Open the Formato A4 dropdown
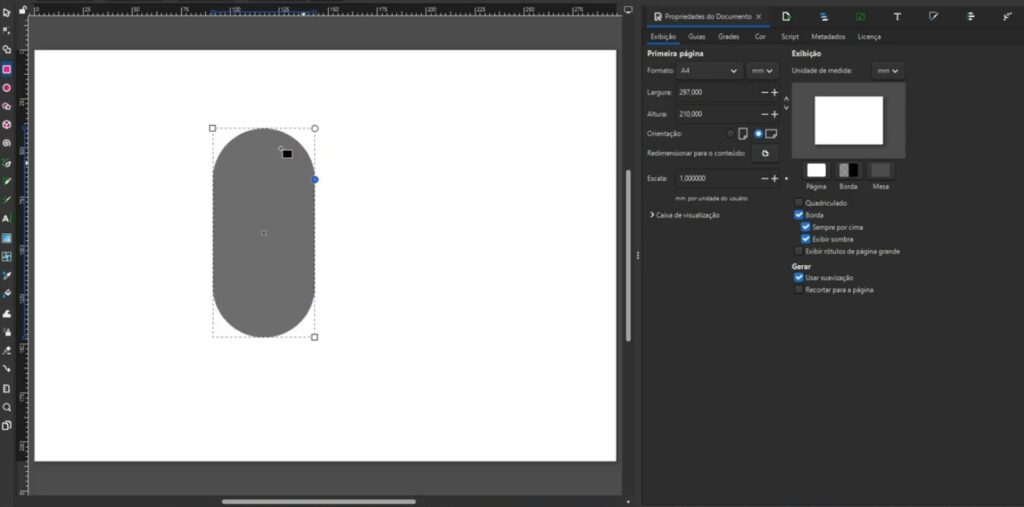 (709, 71)
